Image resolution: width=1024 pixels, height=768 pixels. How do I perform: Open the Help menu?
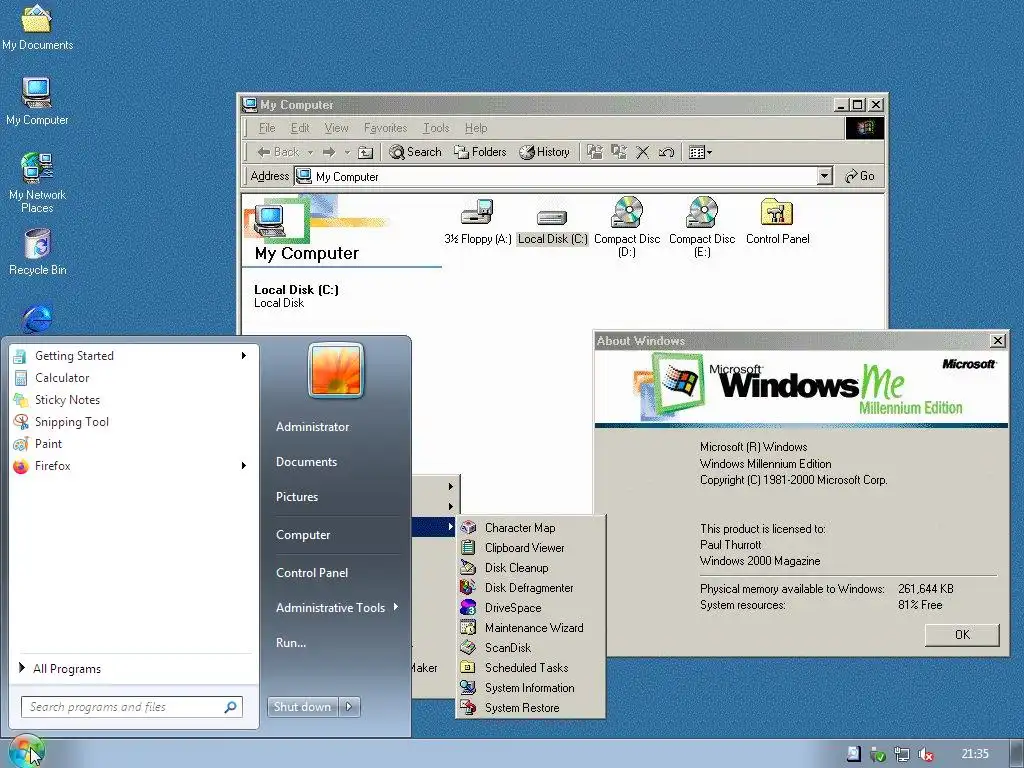point(476,128)
